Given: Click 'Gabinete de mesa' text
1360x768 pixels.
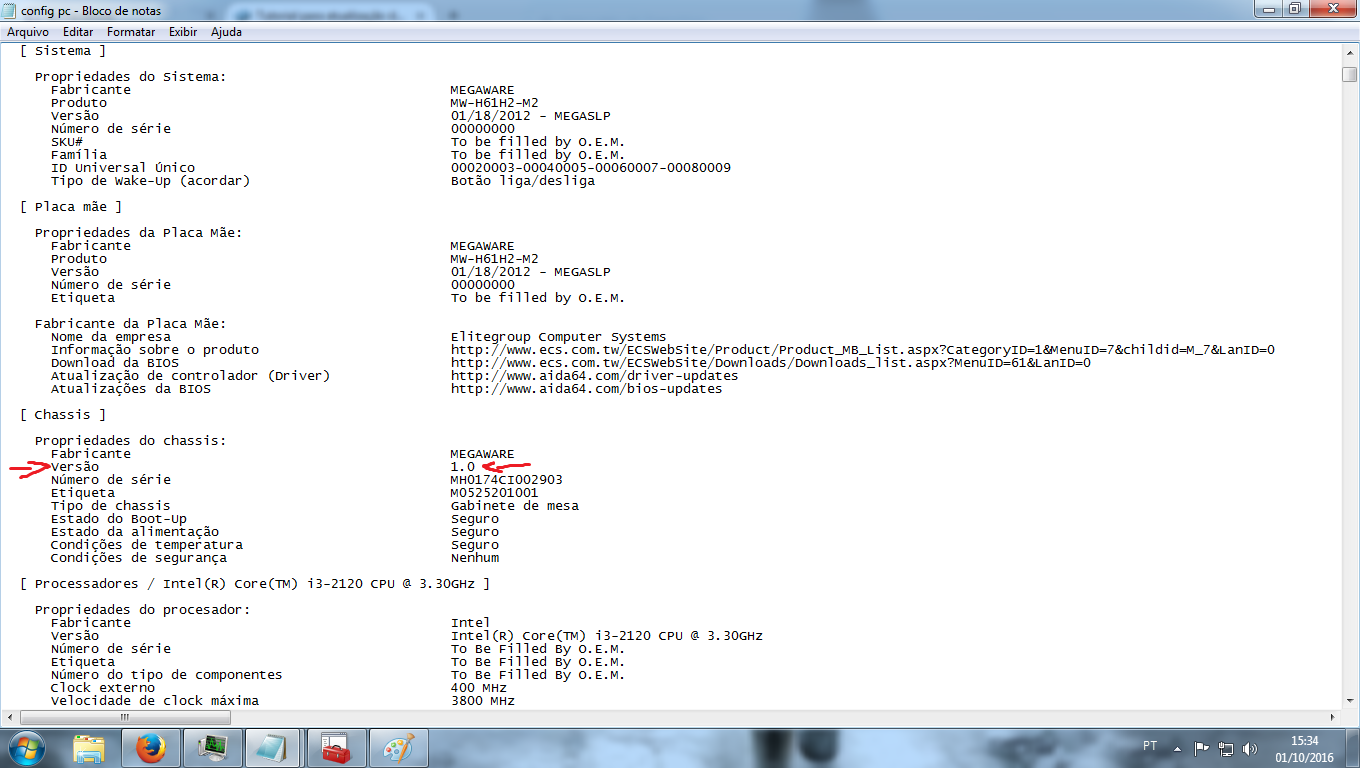Looking at the screenshot, I should coord(514,506).
